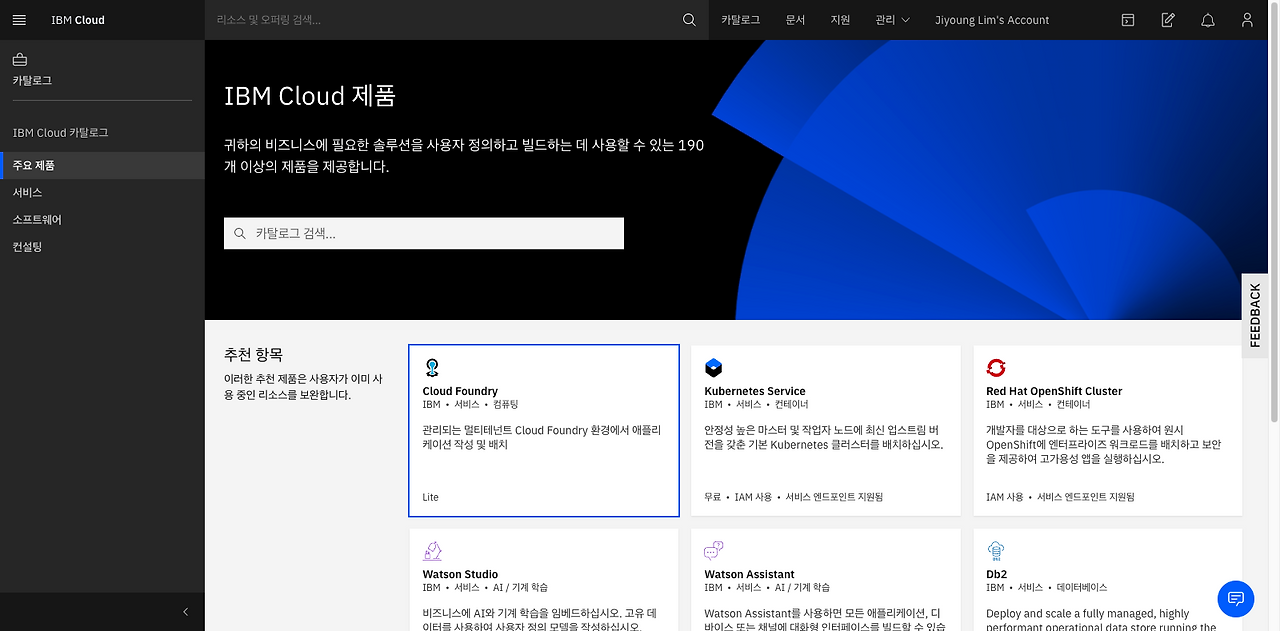1280x631 pixels.
Task: Open the Watson Assistant card title
Action: click(749, 574)
